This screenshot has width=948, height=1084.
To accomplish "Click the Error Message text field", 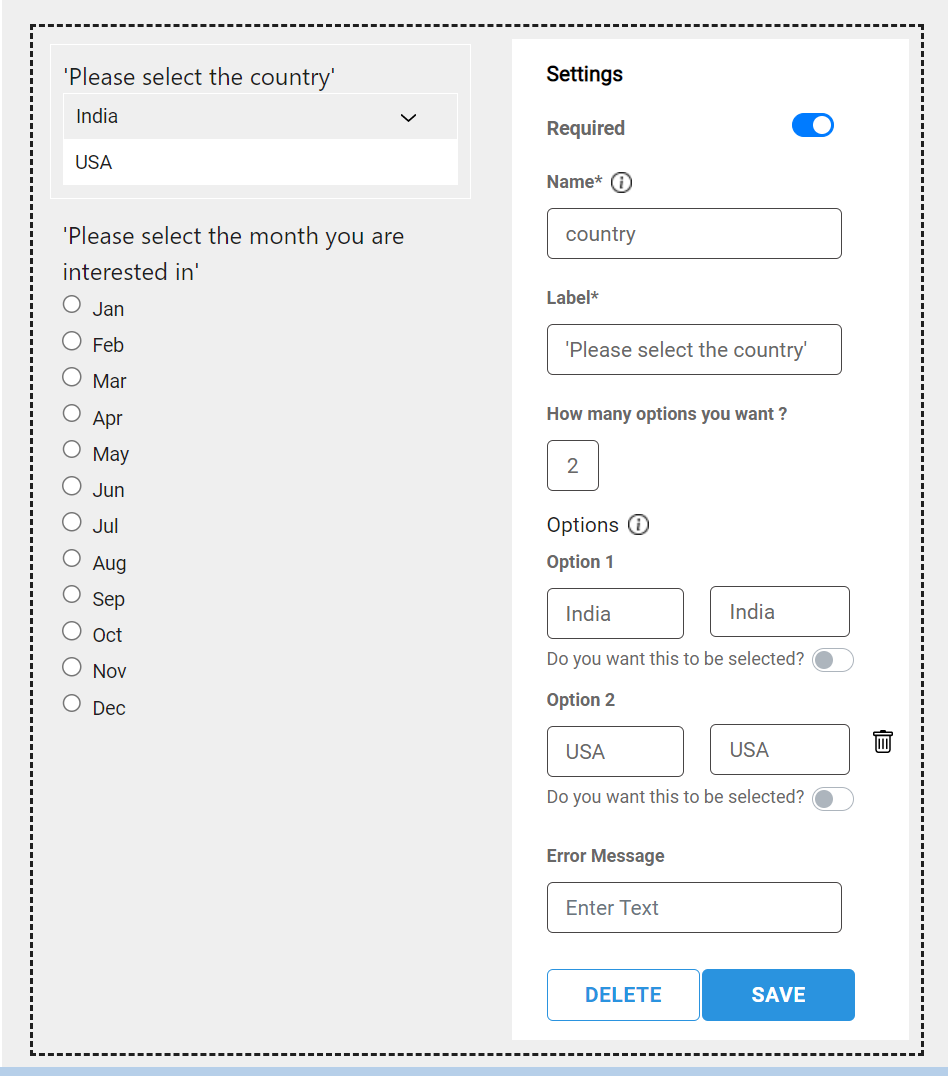I will pyautogui.click(x=694, y=908).
